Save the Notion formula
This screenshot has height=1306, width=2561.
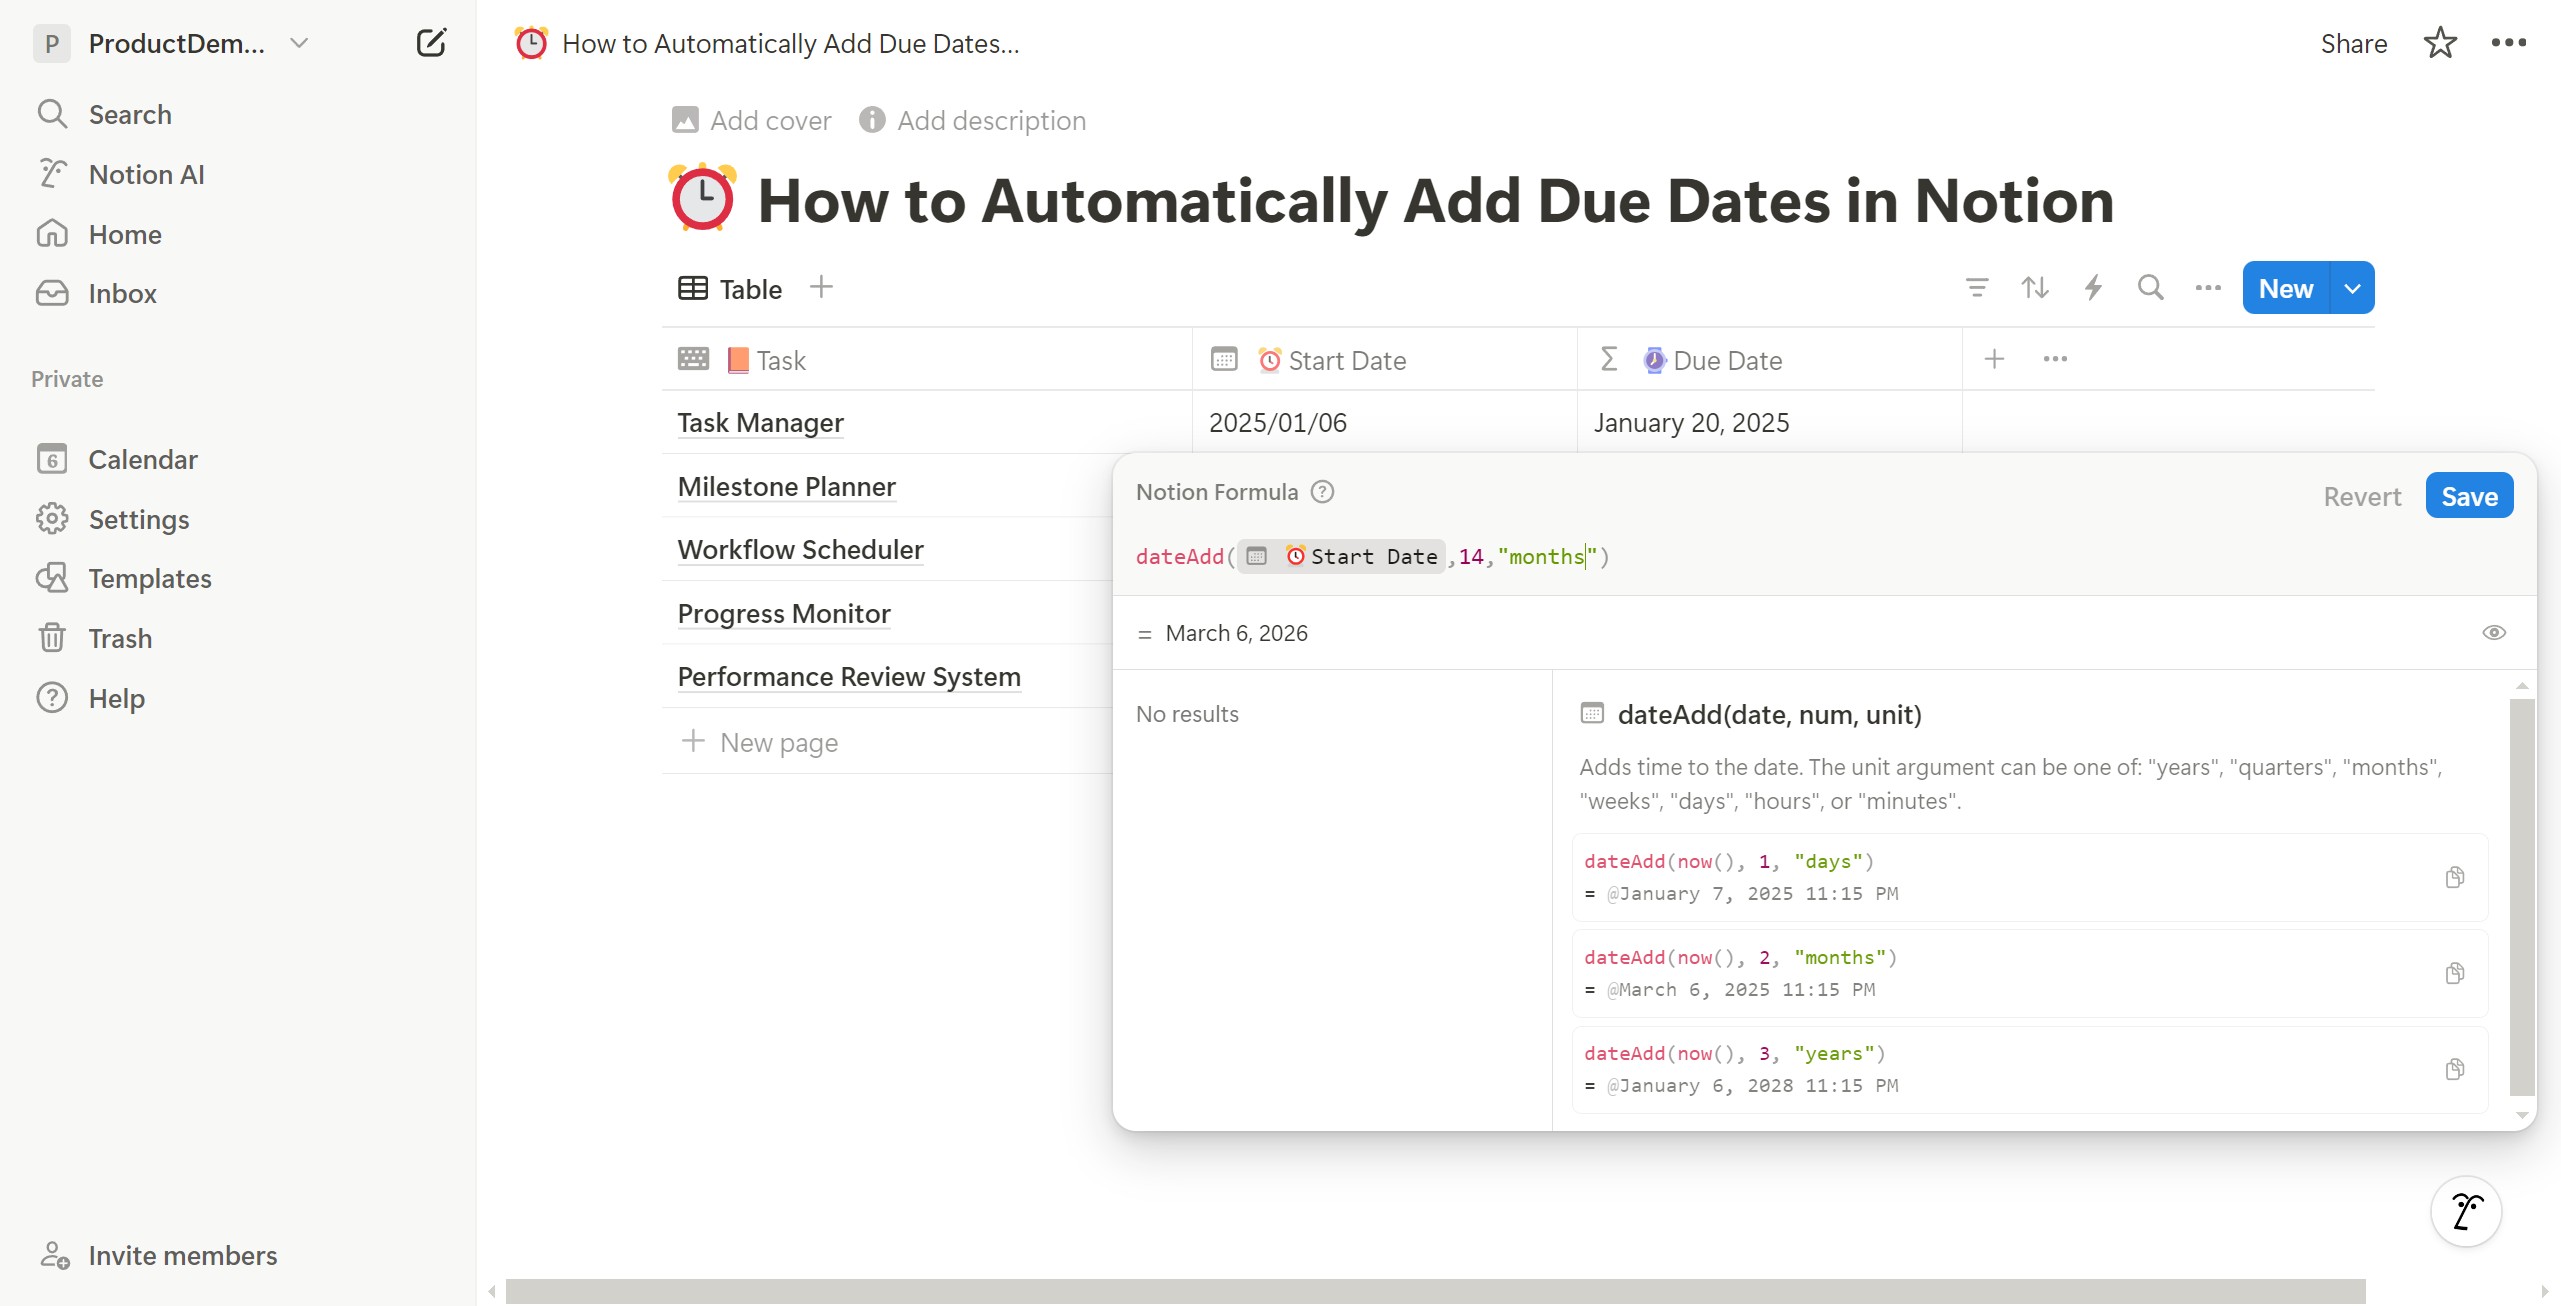(x=2468, y=496)
